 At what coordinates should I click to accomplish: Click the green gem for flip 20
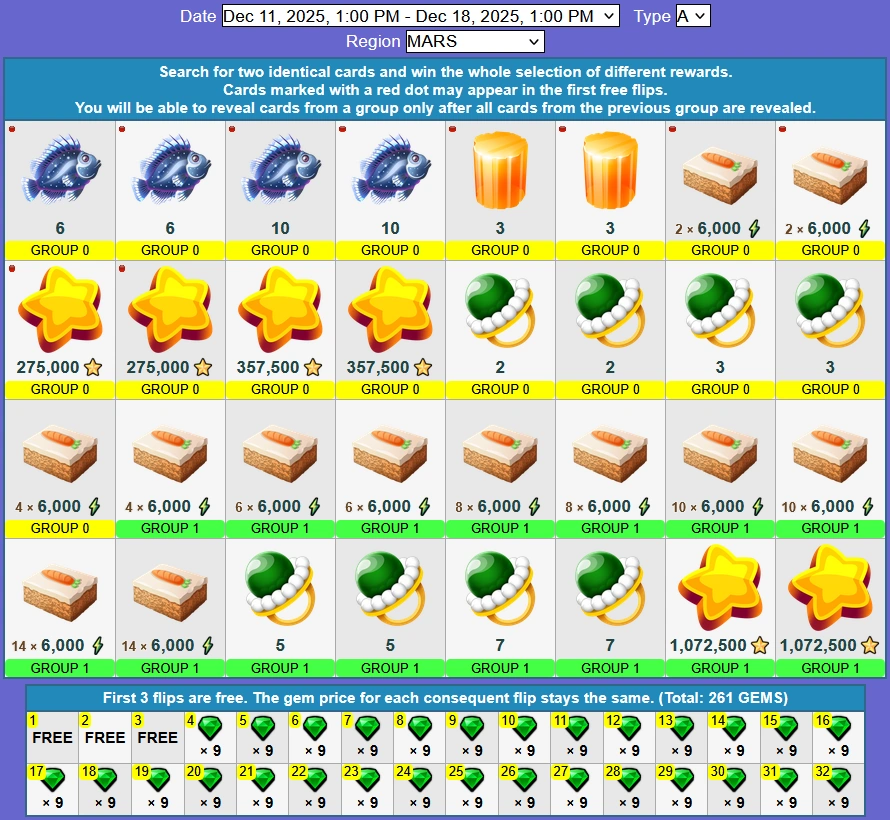tap(211, 780)
